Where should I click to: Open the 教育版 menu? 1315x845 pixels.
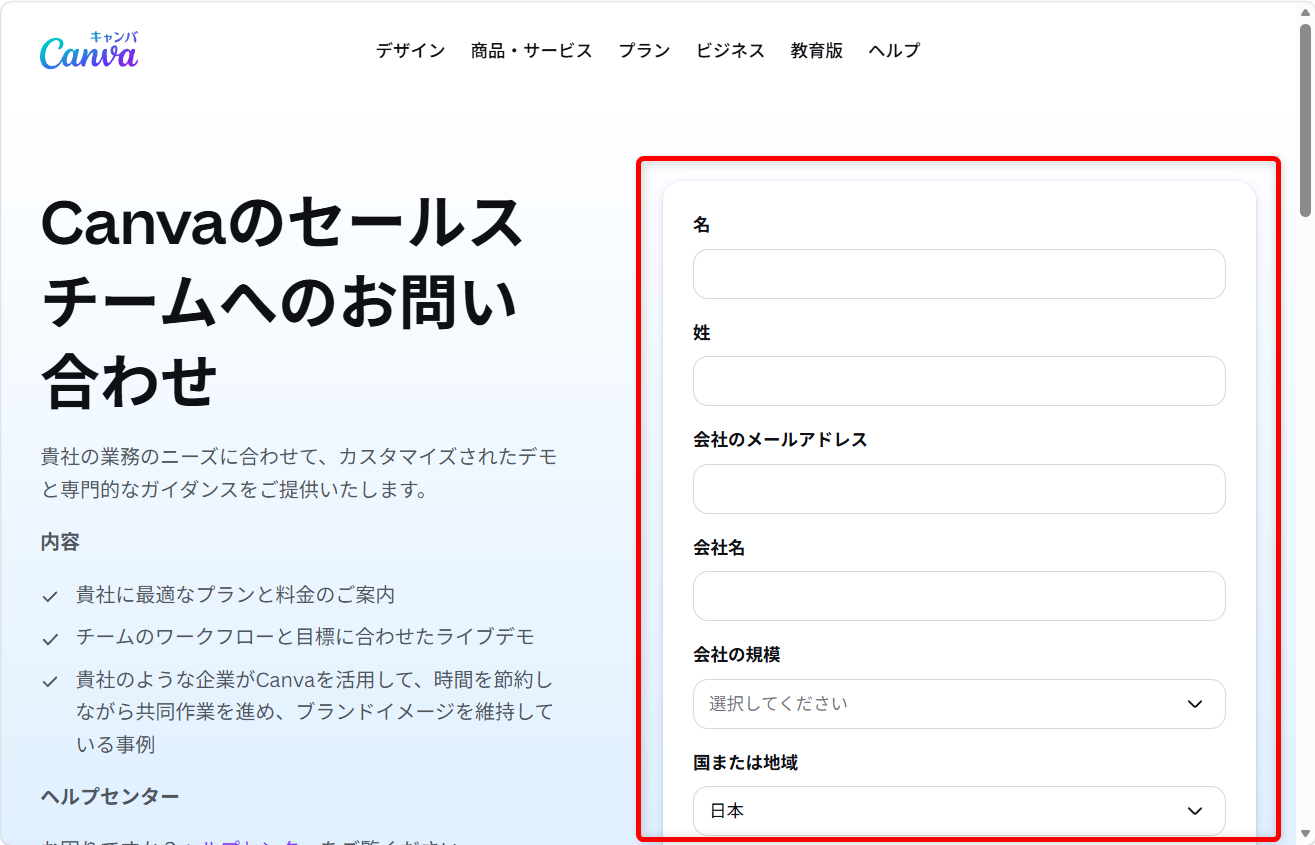click(817, 50)
